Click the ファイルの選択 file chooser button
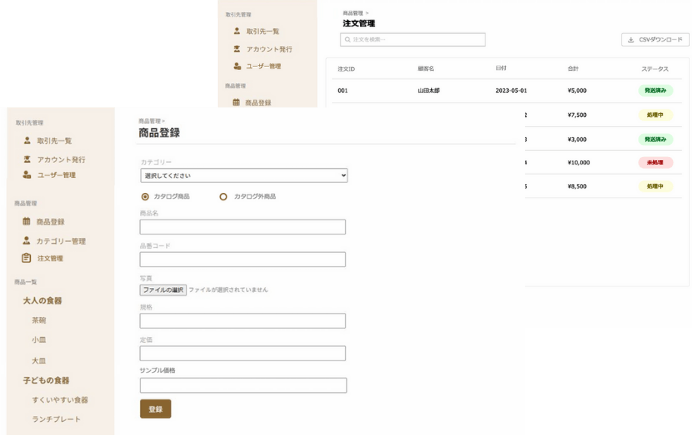 (163, 290)
